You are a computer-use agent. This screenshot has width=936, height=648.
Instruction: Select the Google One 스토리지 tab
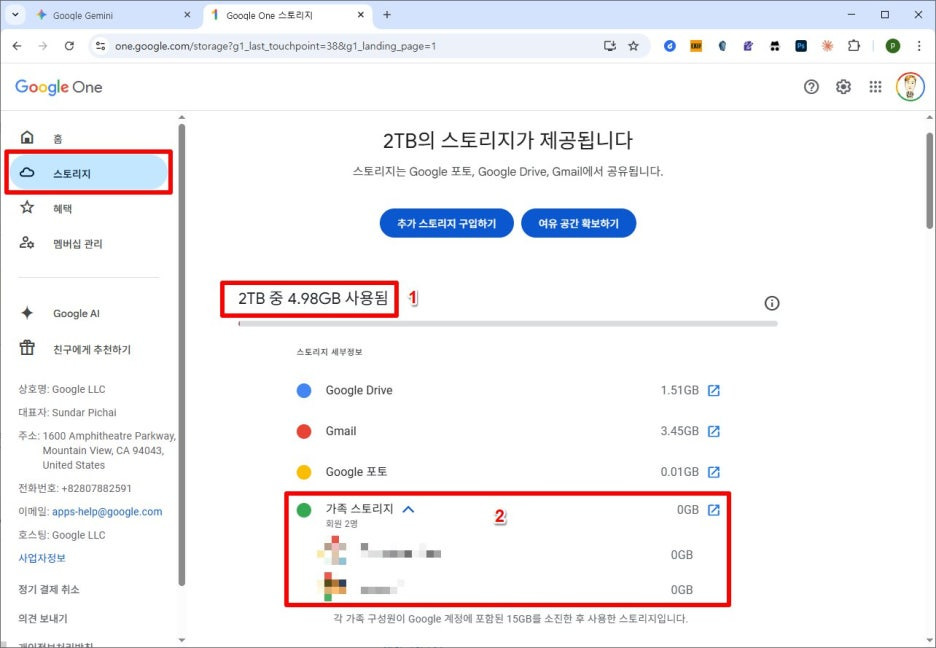pyautogui.click(x=287, y=16)
